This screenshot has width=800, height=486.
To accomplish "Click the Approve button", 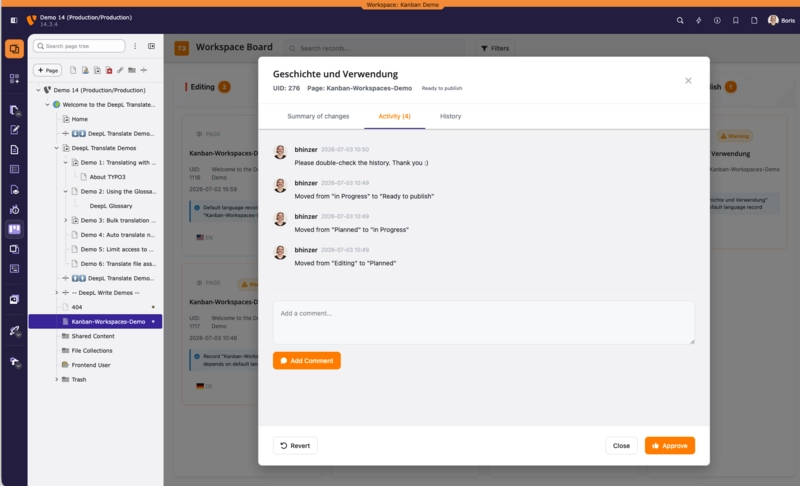I will click(670, 446).
